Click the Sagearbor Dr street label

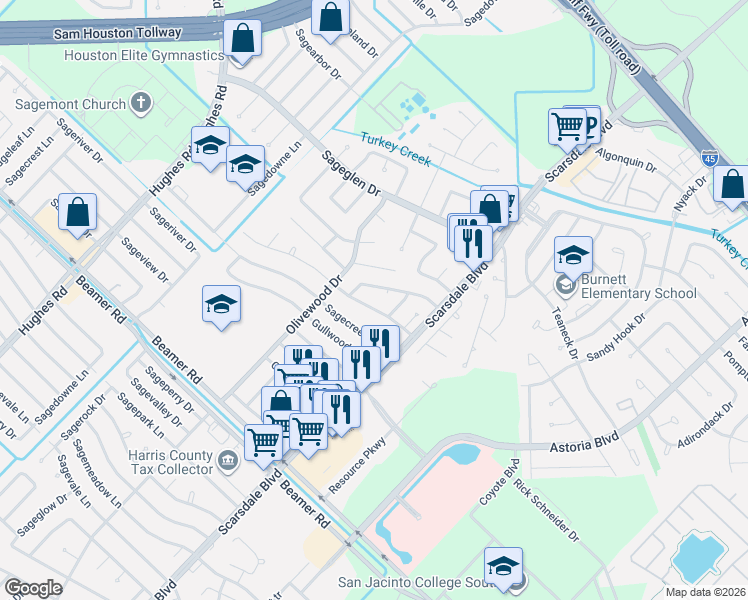tap(318, 54)
